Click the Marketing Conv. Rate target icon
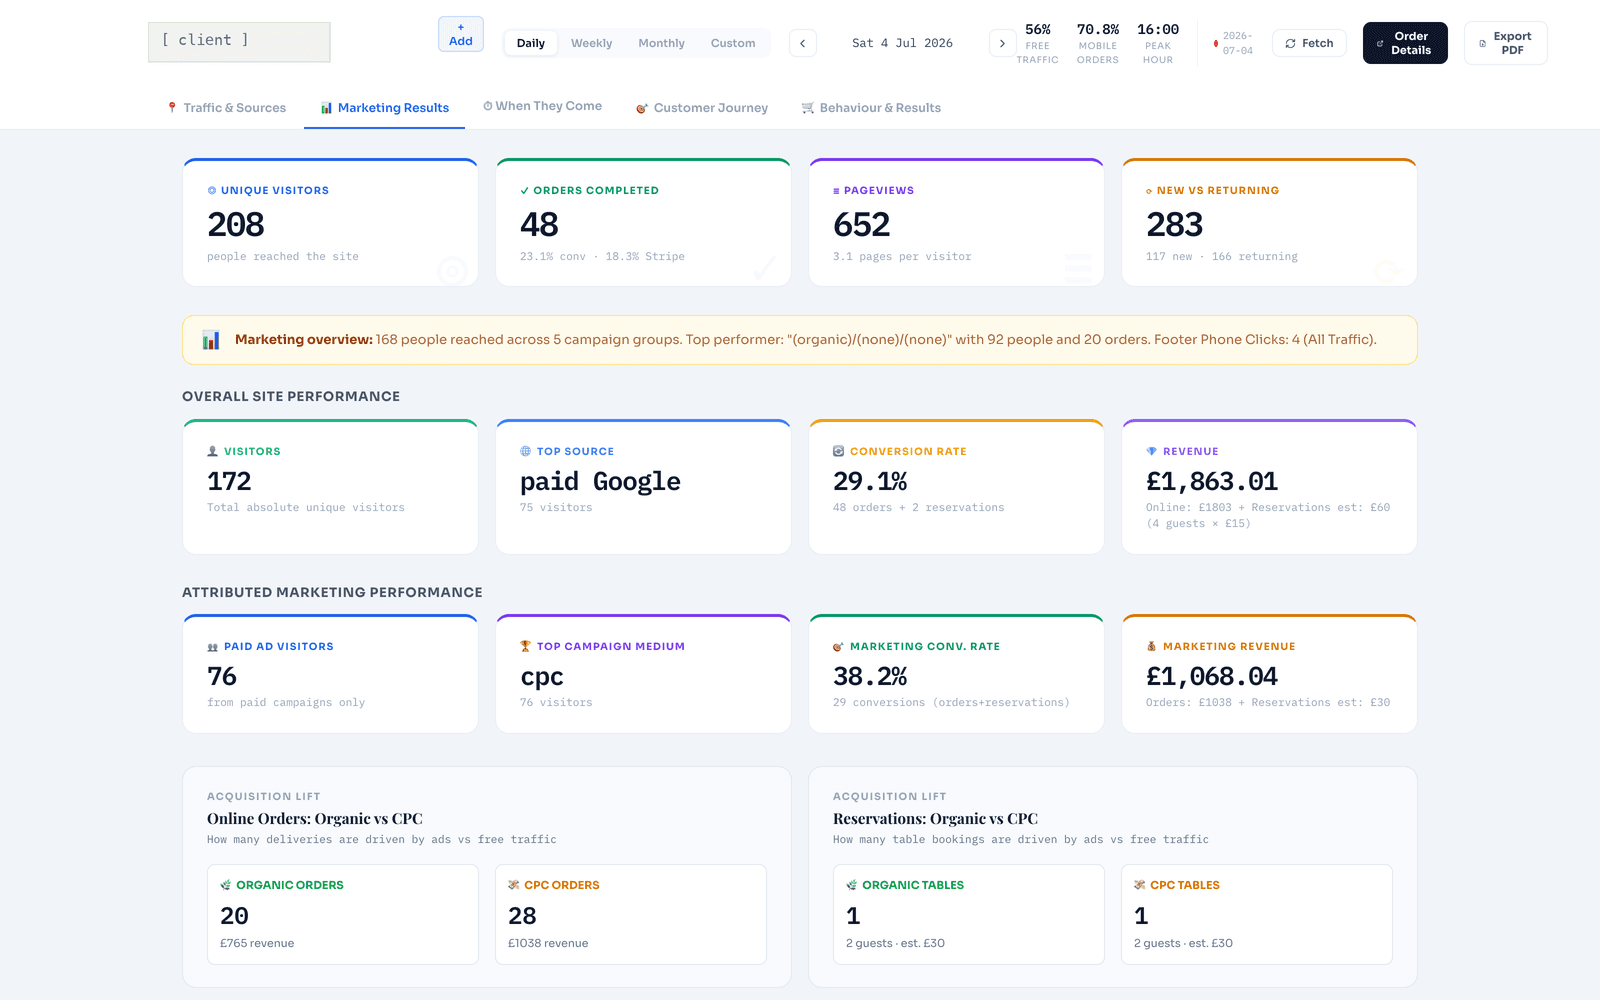 coord(838,647)
